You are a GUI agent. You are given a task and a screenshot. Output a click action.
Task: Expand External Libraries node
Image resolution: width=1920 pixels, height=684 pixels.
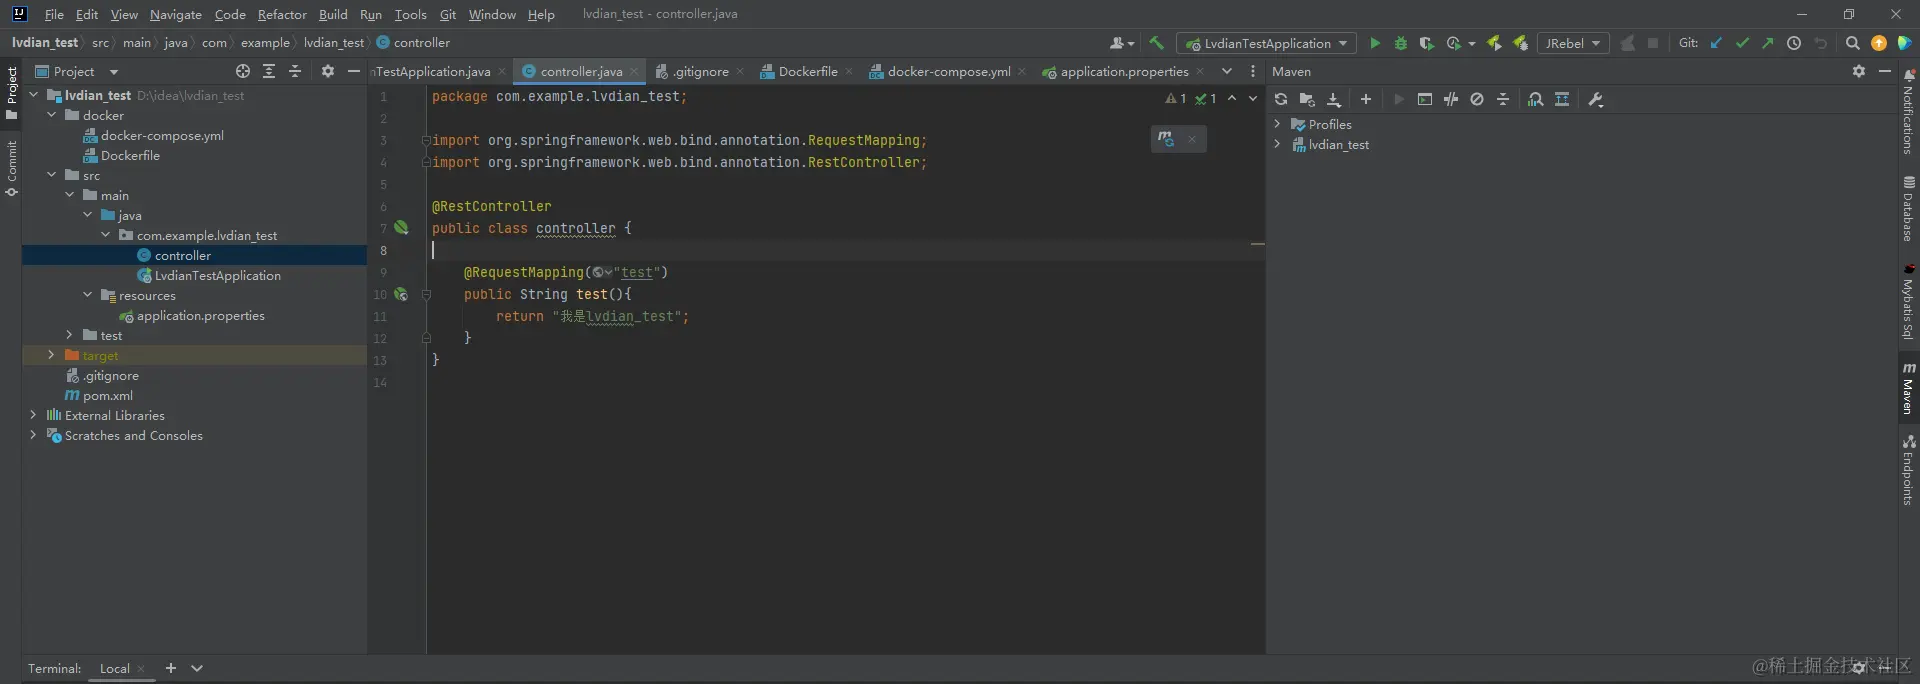pyautogui.click(x=33, y=415)
